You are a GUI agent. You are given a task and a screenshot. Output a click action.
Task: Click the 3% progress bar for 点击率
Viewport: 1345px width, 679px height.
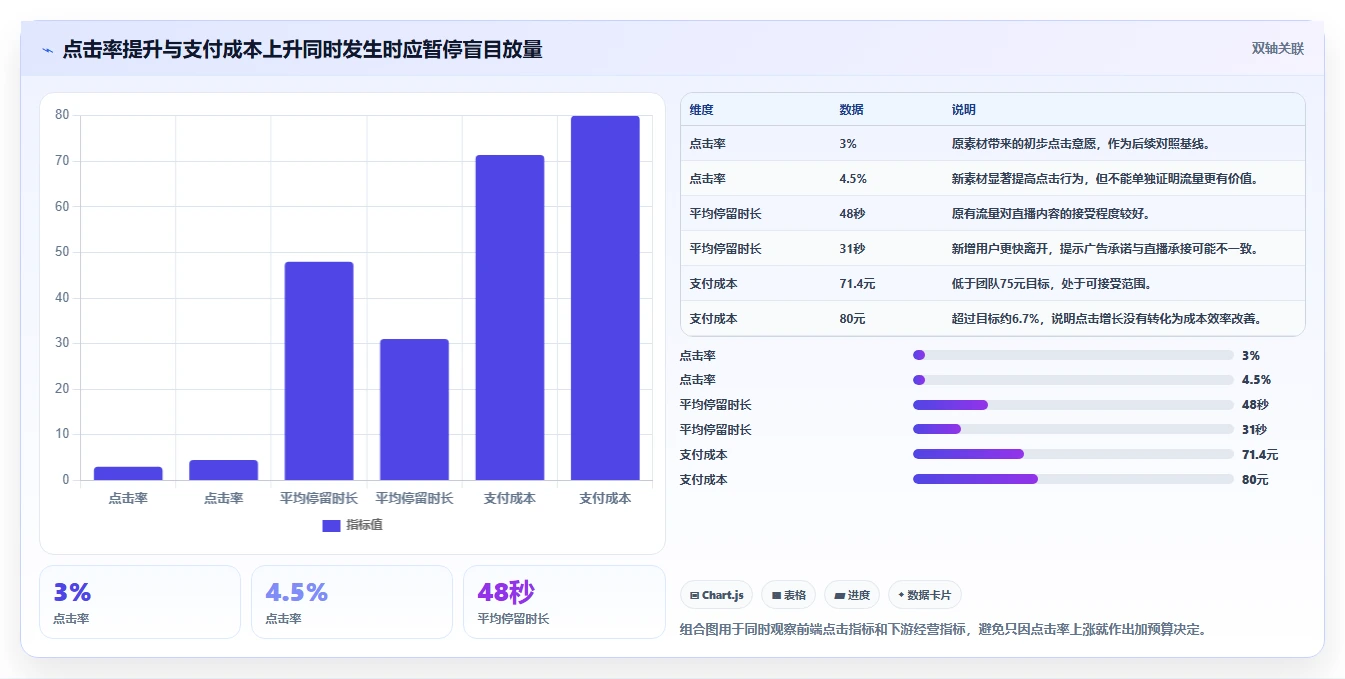(1073, 355)
